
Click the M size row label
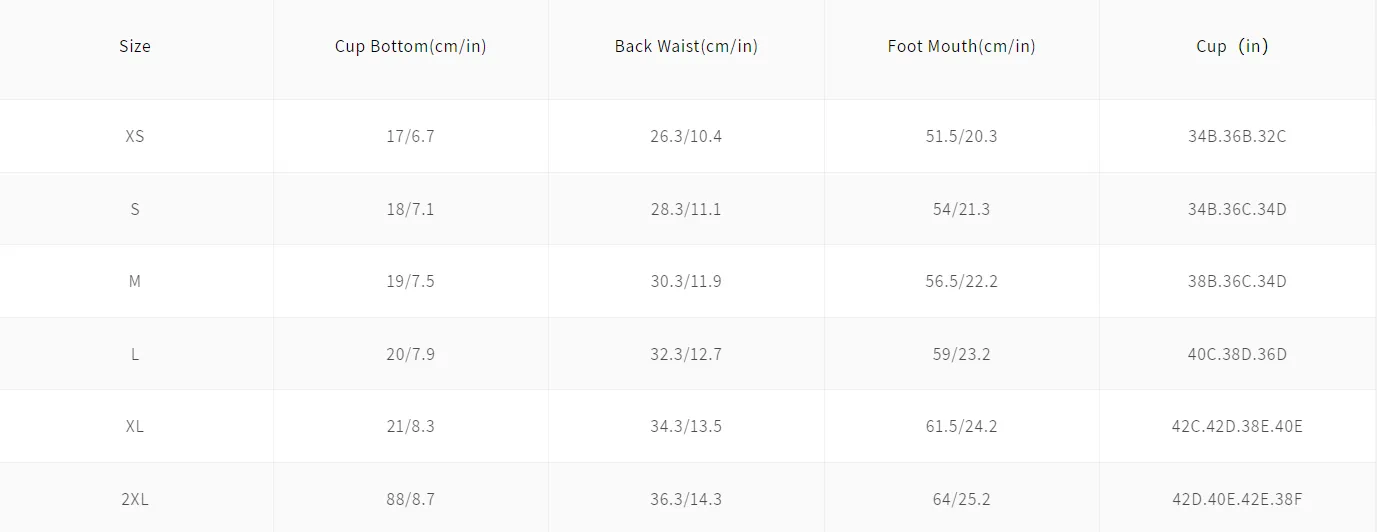[x=135, y=281]
